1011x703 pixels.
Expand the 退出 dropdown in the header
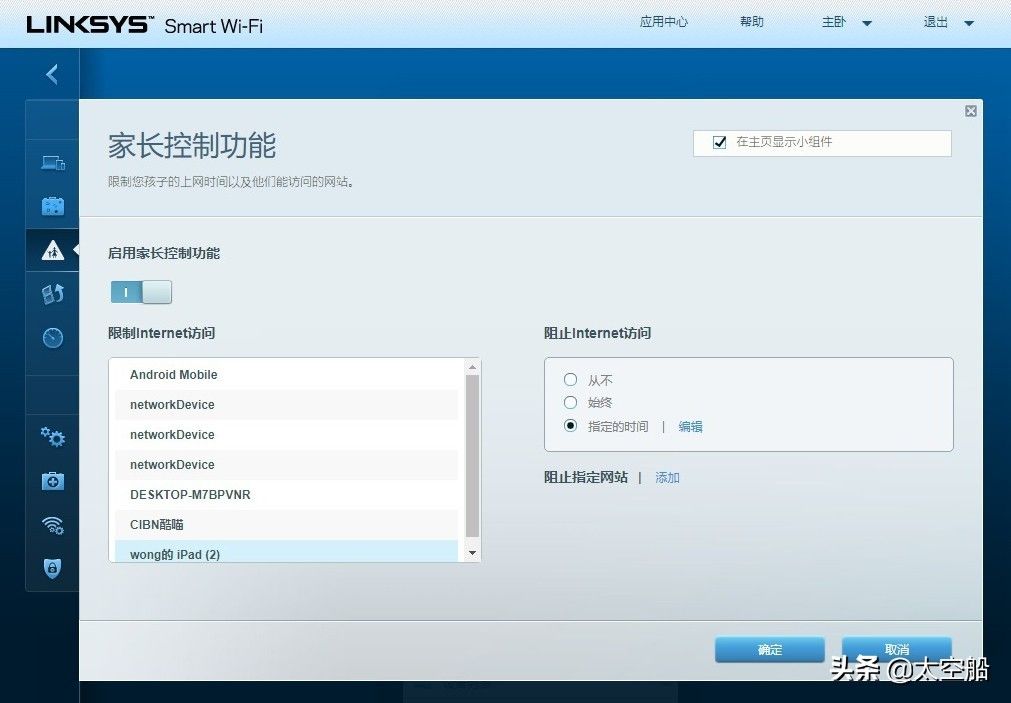coord(948,22)
